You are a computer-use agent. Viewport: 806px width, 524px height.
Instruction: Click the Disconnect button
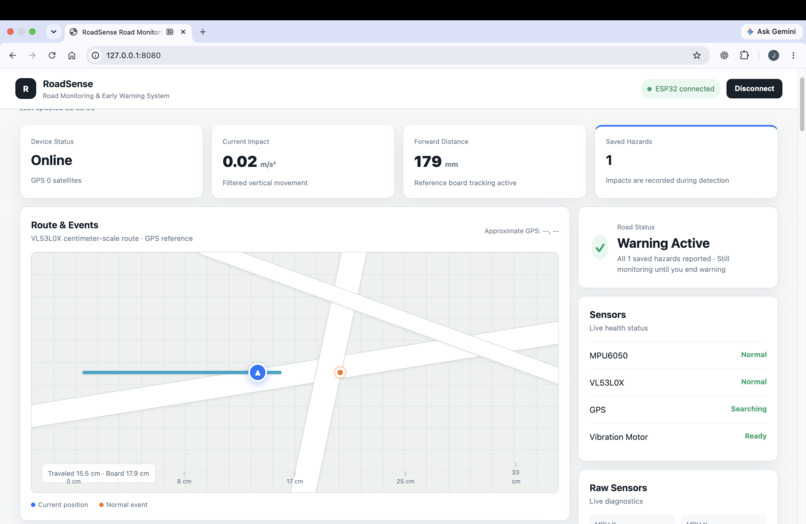pos(754,88)
